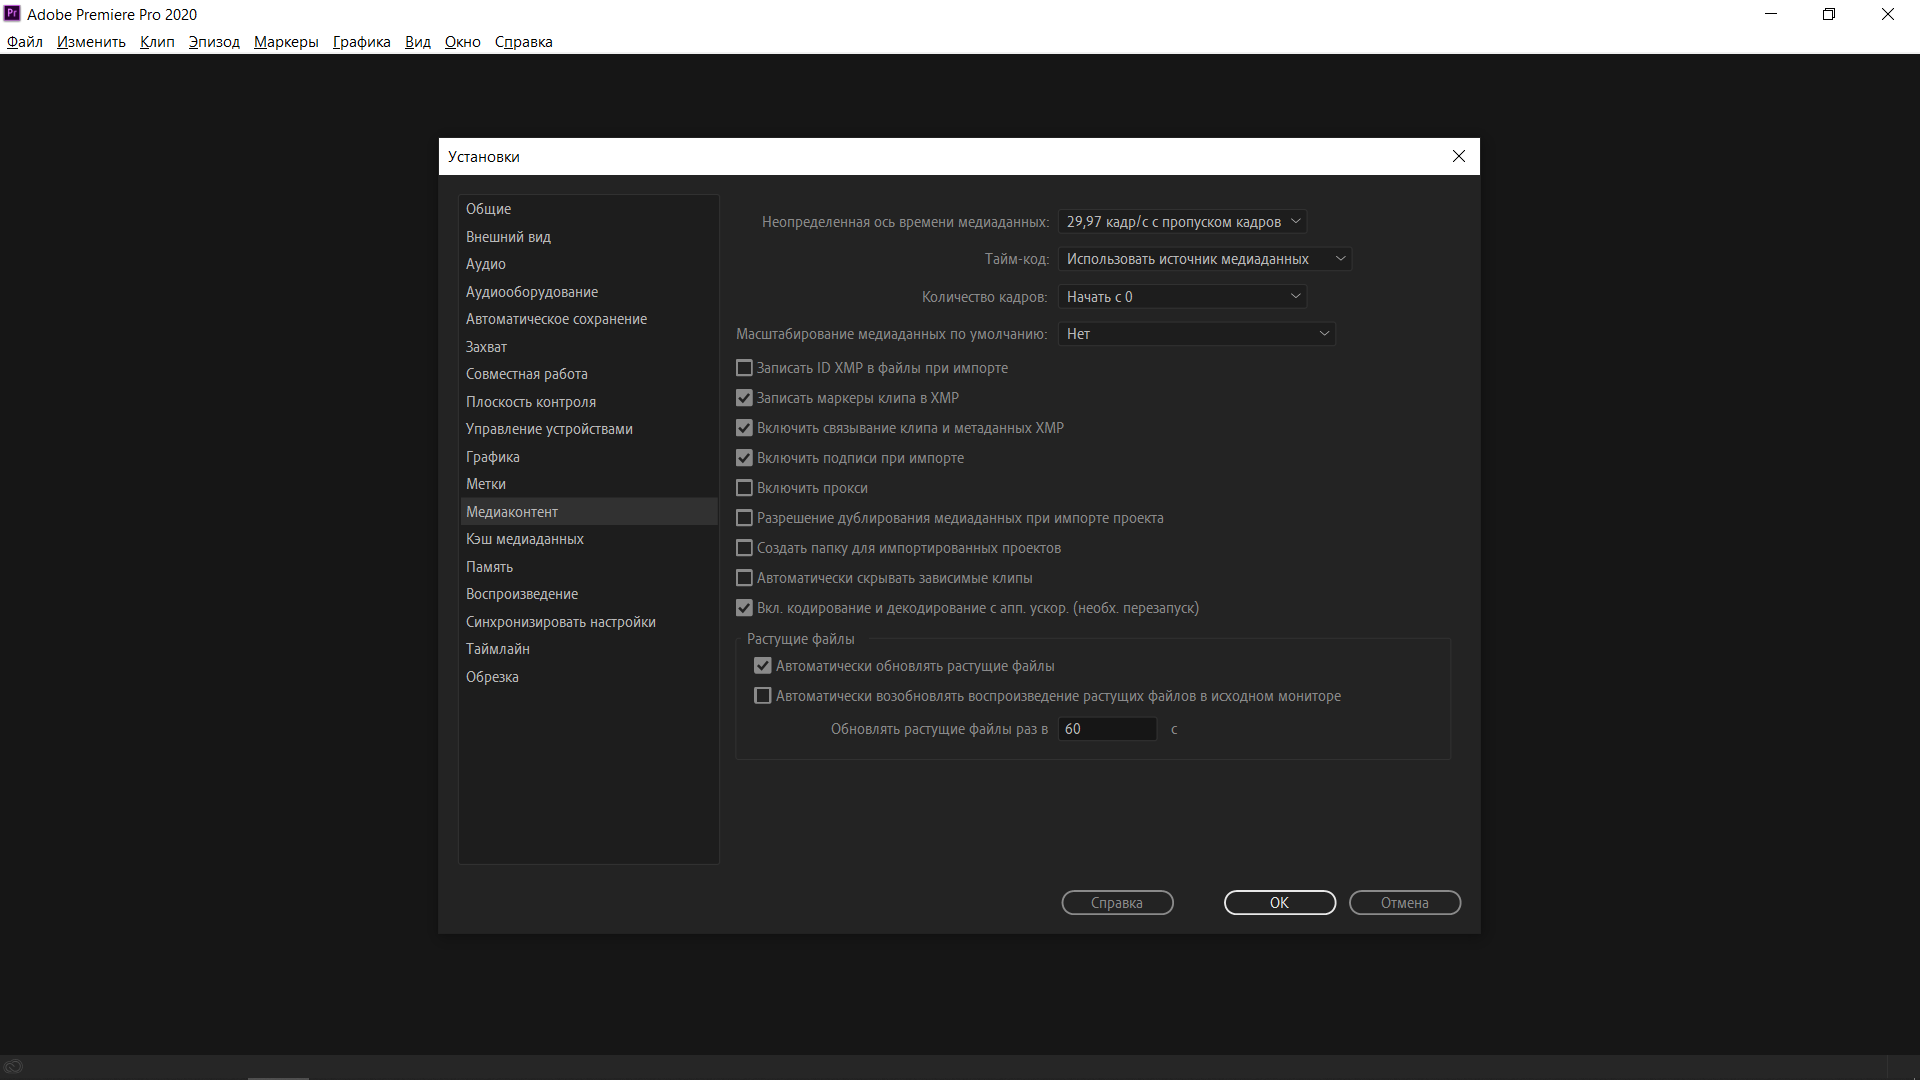Close the Установки dialog with X
1920x1080 pixels.
(1459, 156)
